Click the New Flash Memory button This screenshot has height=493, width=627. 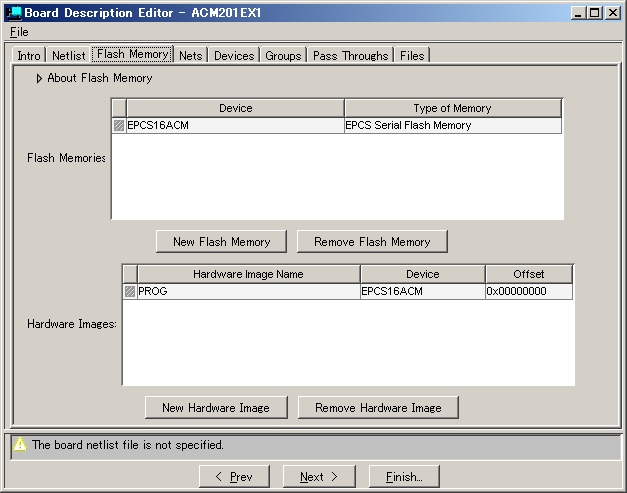[x=221, y=242]
